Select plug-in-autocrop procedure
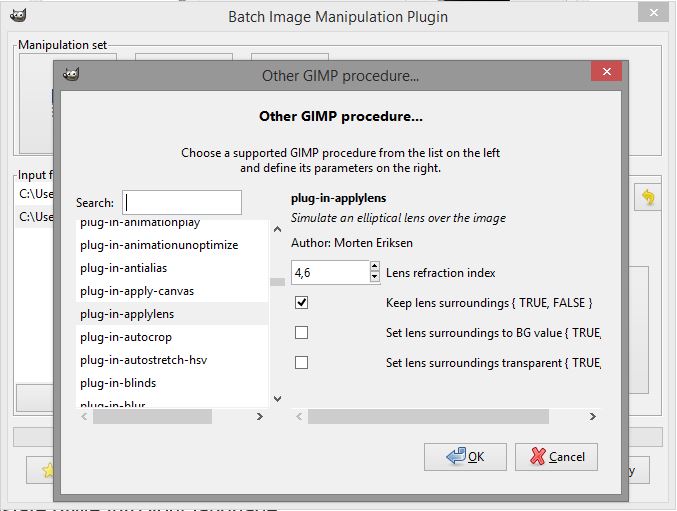This screenshot has height=511, width=677. 172,337
